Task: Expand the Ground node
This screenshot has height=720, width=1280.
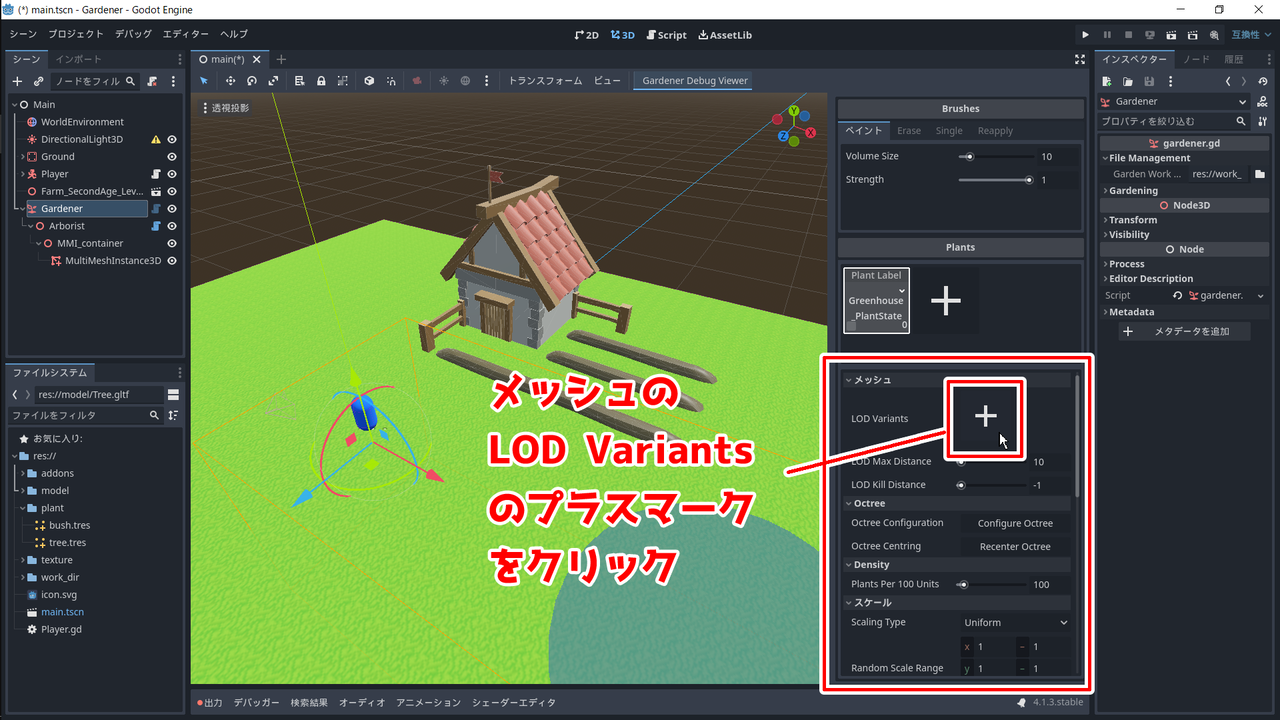Action: tap(22, 157)
